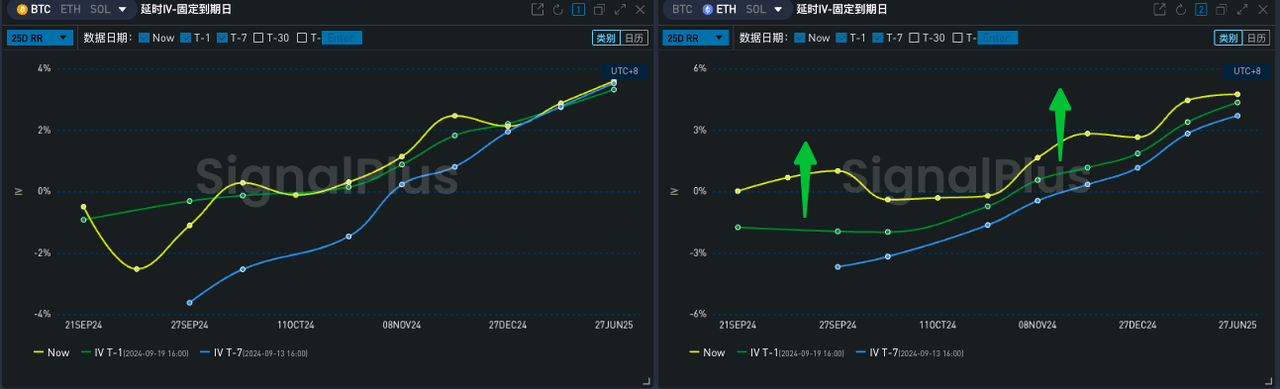
Task: Click the T- days input in BTC panel
Action: pos(342,38)
